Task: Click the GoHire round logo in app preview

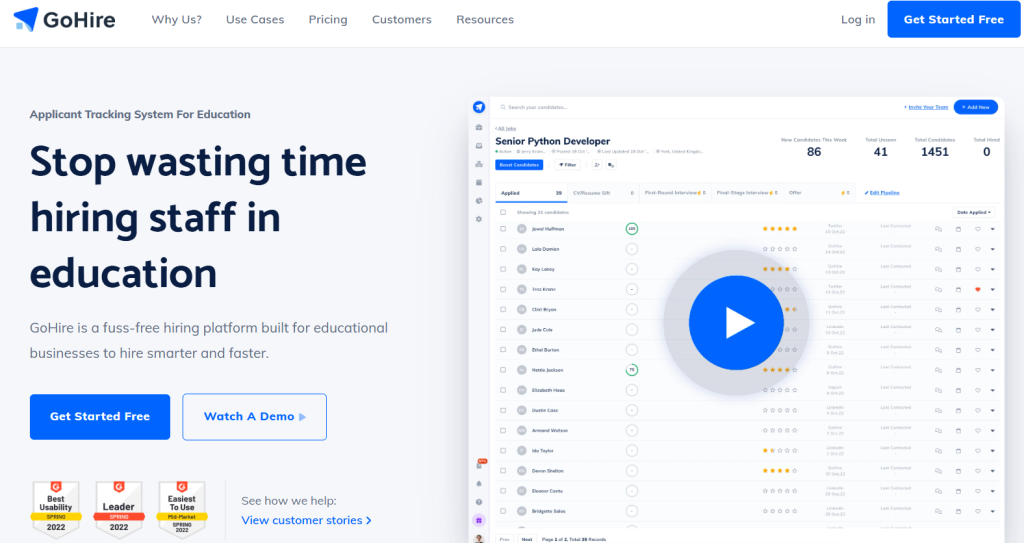Action: click(479, 107)
